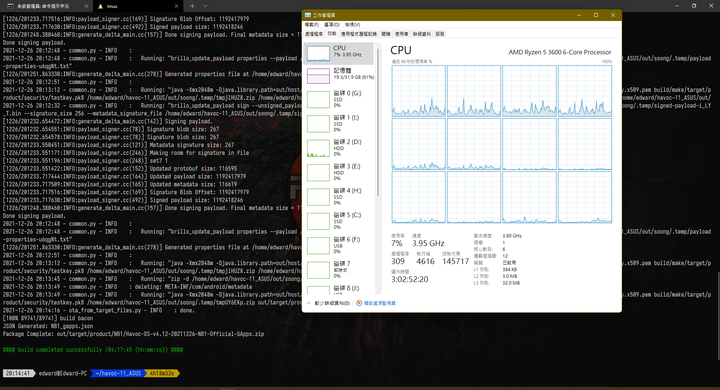Click the 3:02:52:20 uptime value

point(410,279)
